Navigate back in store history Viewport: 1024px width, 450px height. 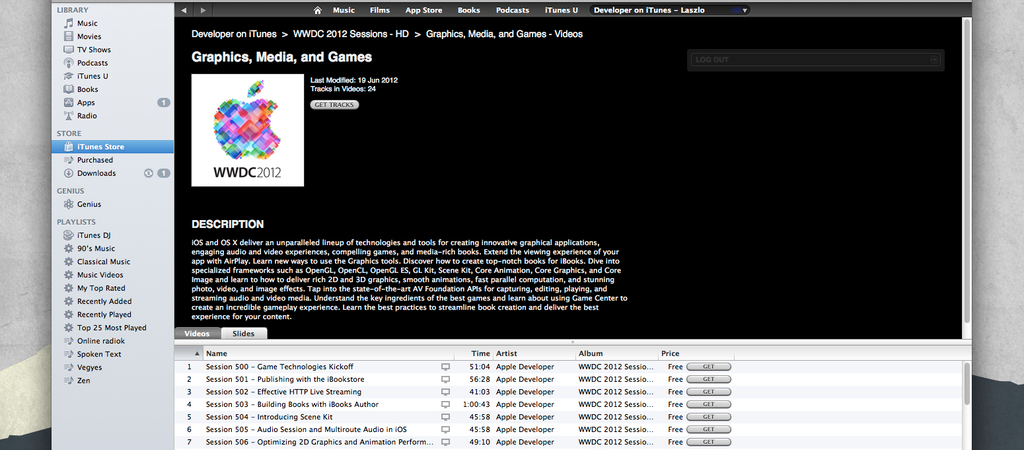point(184,10)
